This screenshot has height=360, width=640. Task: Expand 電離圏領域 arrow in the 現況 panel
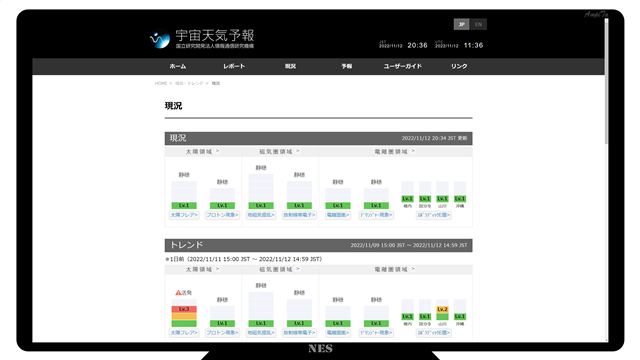coord(413,151)
